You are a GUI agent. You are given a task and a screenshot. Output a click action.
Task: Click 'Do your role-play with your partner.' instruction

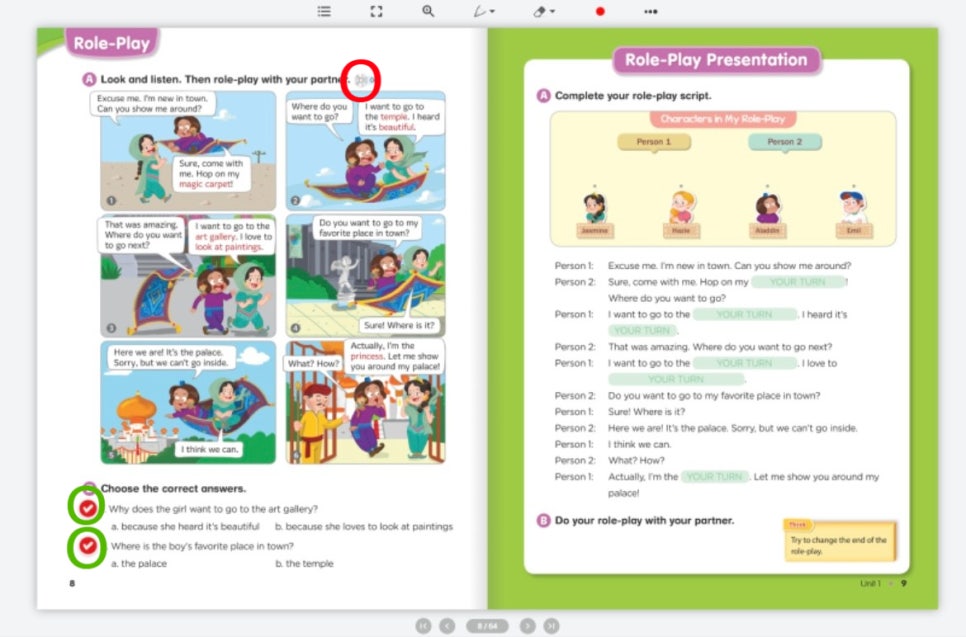[x=644, y=520]
